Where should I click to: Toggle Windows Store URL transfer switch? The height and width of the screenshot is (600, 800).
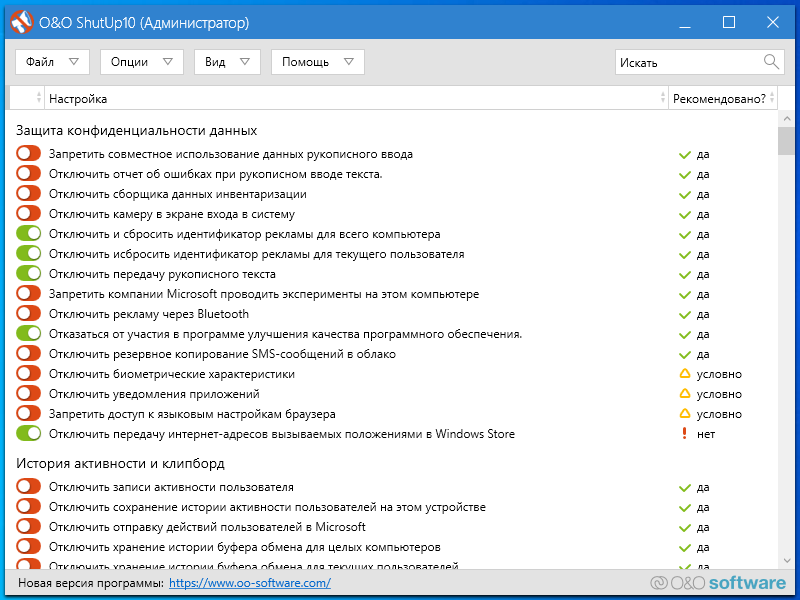tap(29, 433)
